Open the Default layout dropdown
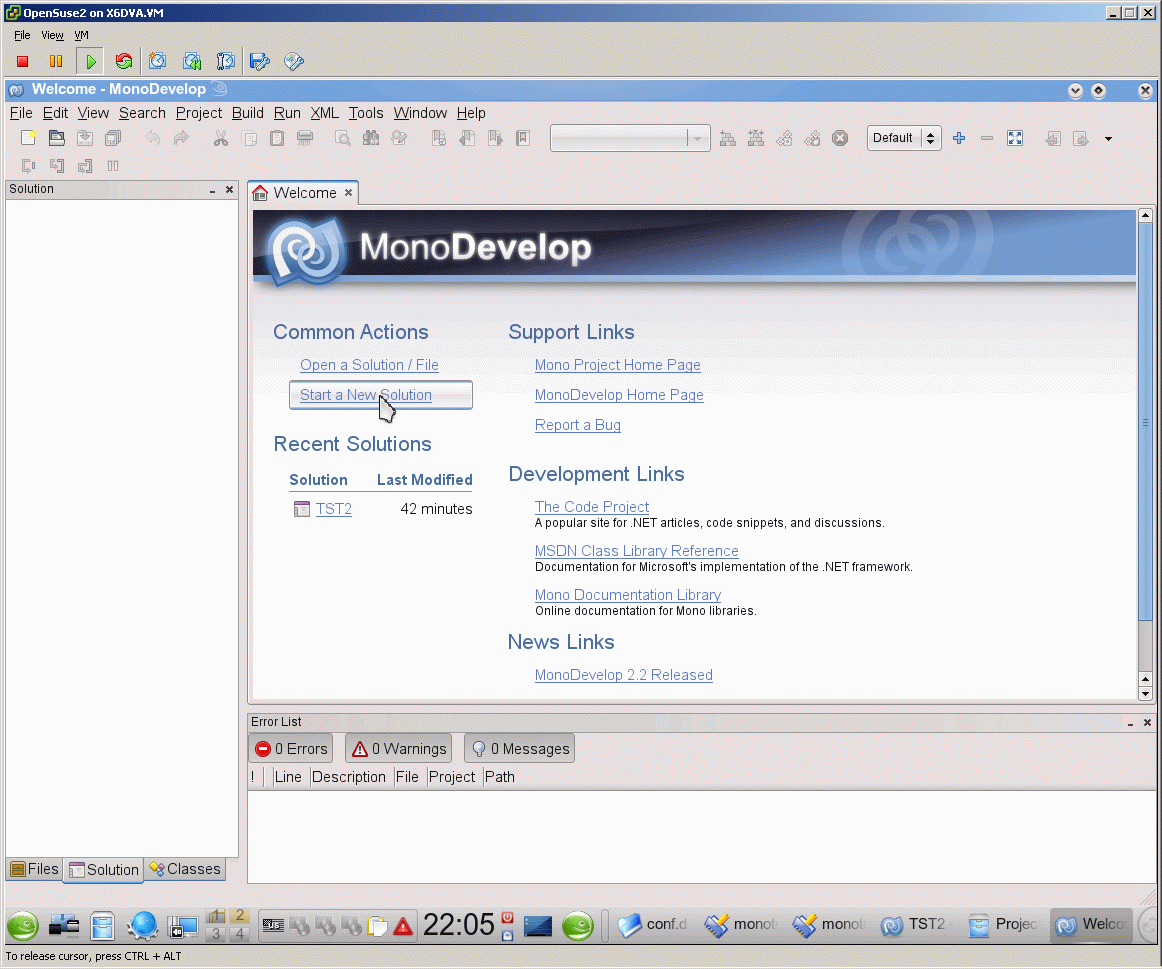The height and width of the screenshot is (969, 1162). (904, 138)
